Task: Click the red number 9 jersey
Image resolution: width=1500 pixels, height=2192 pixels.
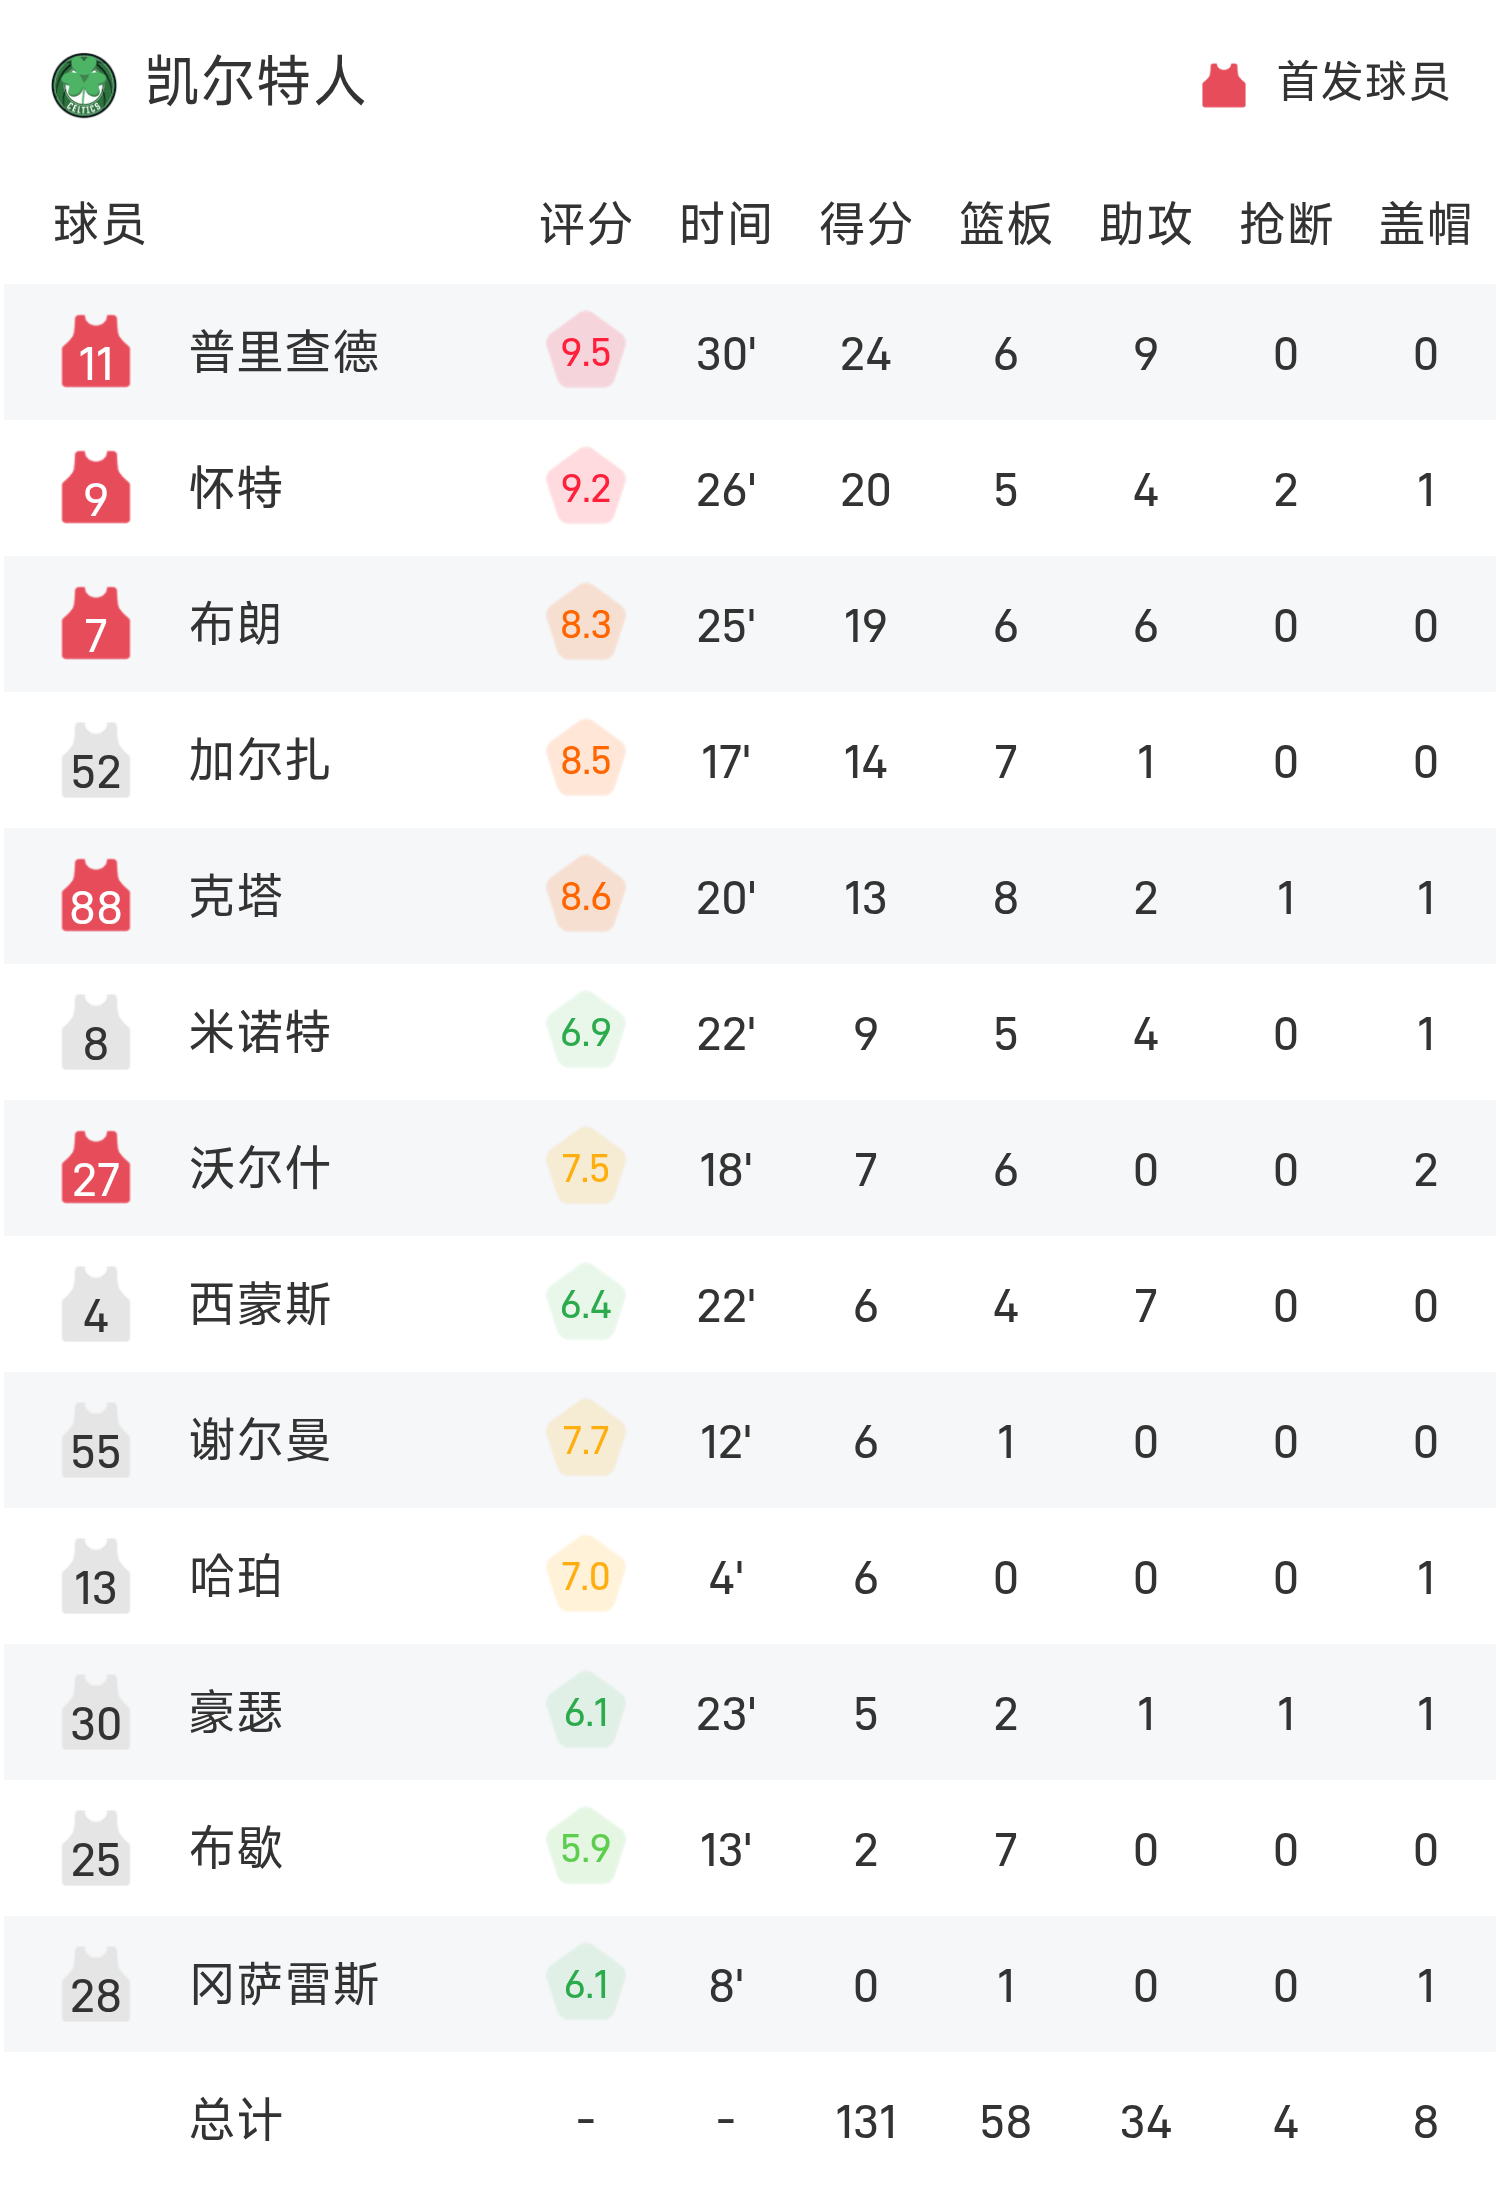Action: pos(96,488)
